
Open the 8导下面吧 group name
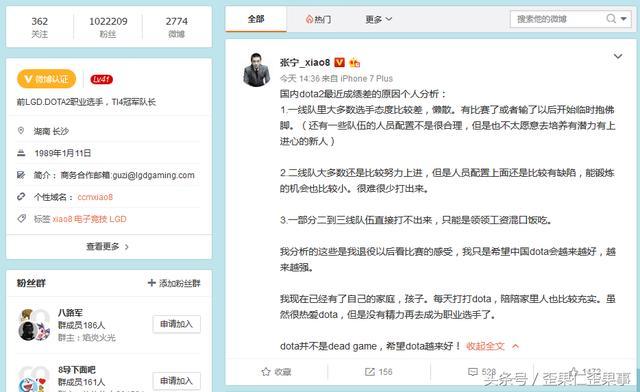(77, 370)
